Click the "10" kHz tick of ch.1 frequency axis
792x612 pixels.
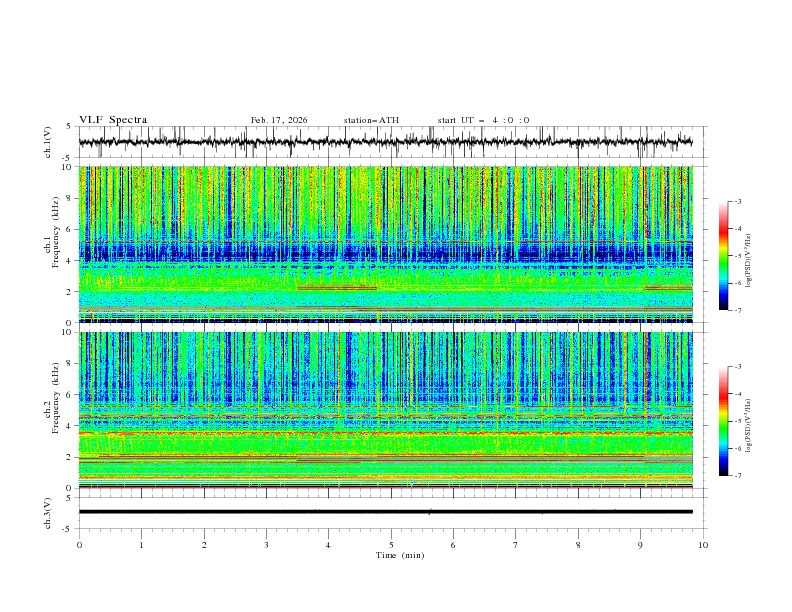pos(67,167)
